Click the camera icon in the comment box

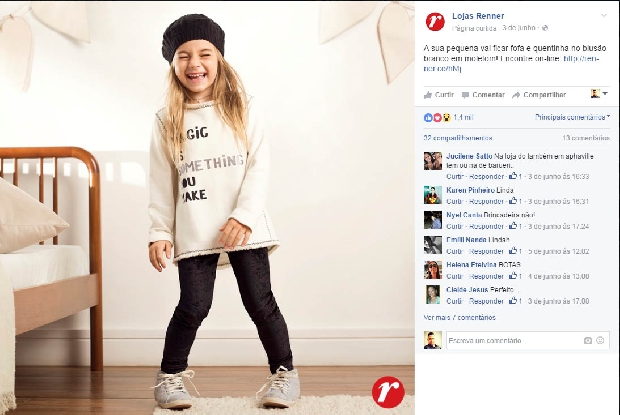[588, 340]
